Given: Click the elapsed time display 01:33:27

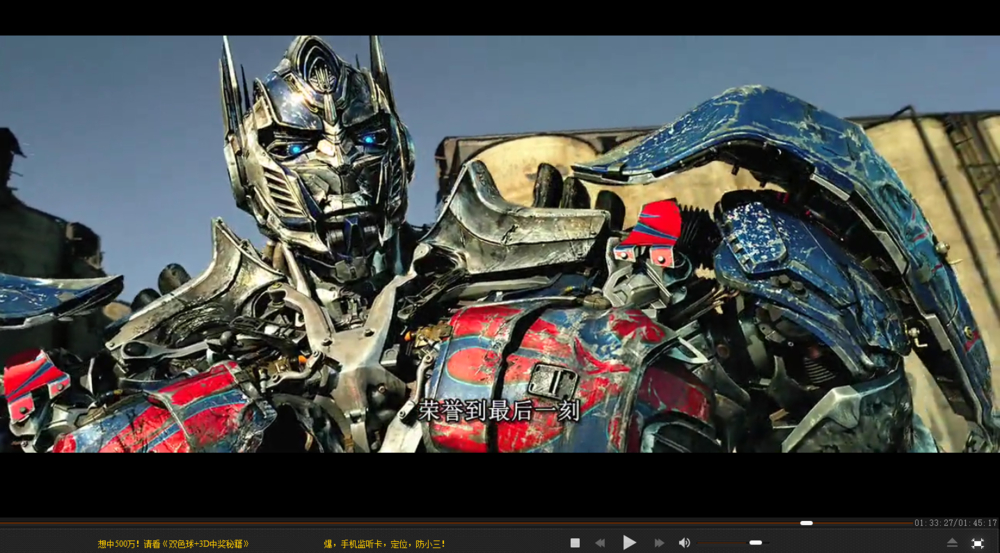Looking at the screenshot, I should 934,523.
